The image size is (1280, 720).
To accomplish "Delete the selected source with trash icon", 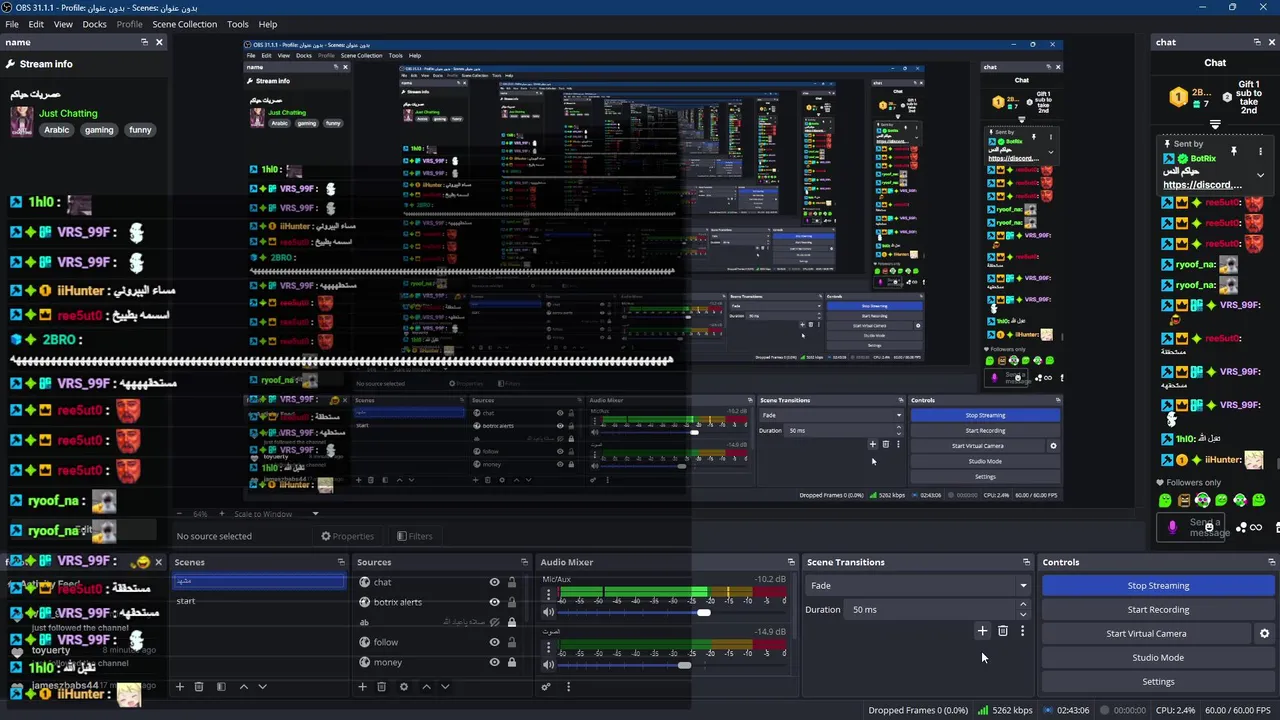I will click(x=381, y=687).
